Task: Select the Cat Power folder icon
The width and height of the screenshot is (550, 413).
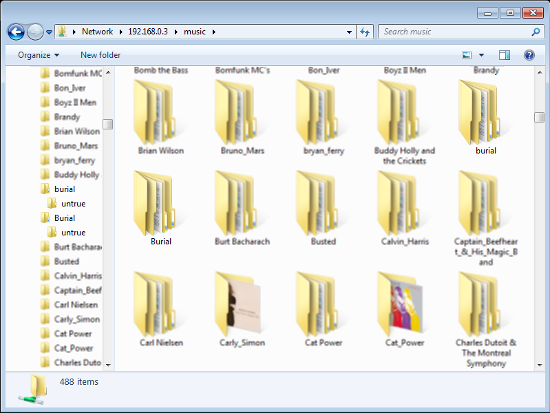Action: (x=317, y=304)
